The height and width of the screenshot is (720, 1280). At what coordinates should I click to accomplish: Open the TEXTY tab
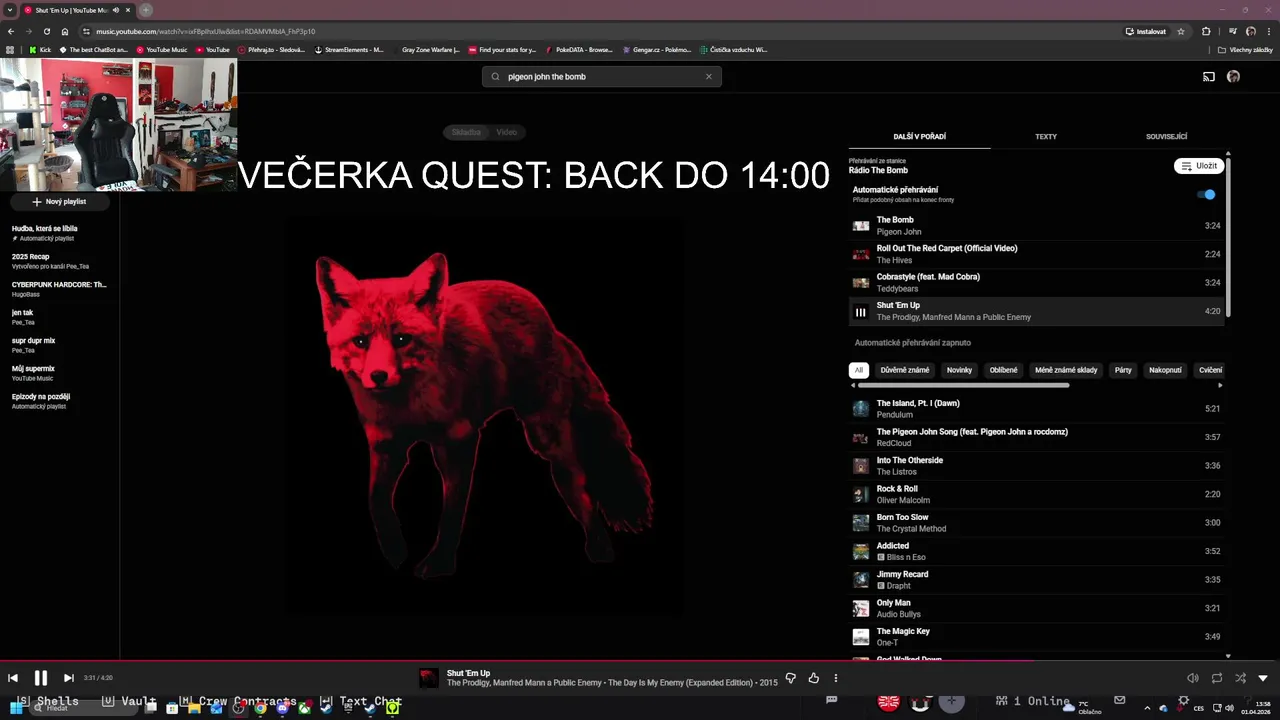click(1046, 136)
